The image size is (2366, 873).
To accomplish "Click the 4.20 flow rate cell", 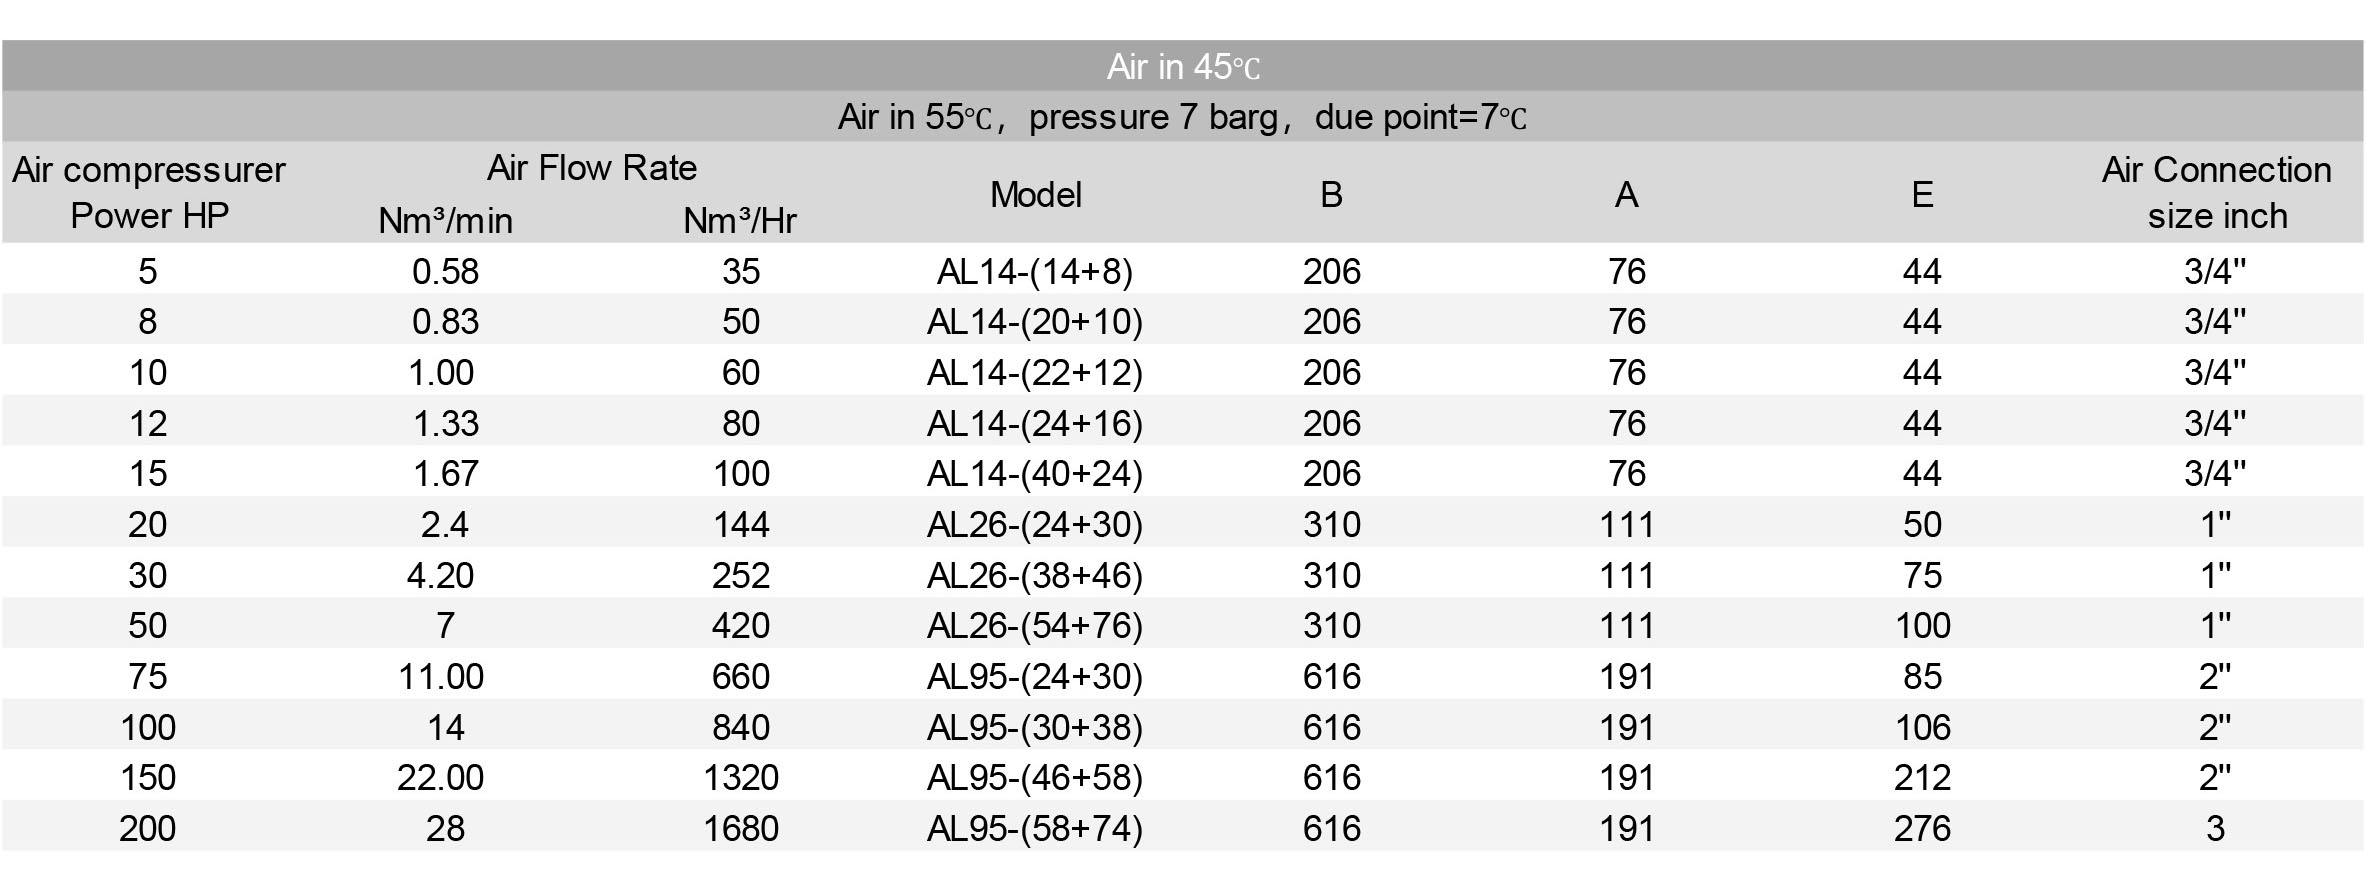I will pyautogui.click(x=441, y=575).
